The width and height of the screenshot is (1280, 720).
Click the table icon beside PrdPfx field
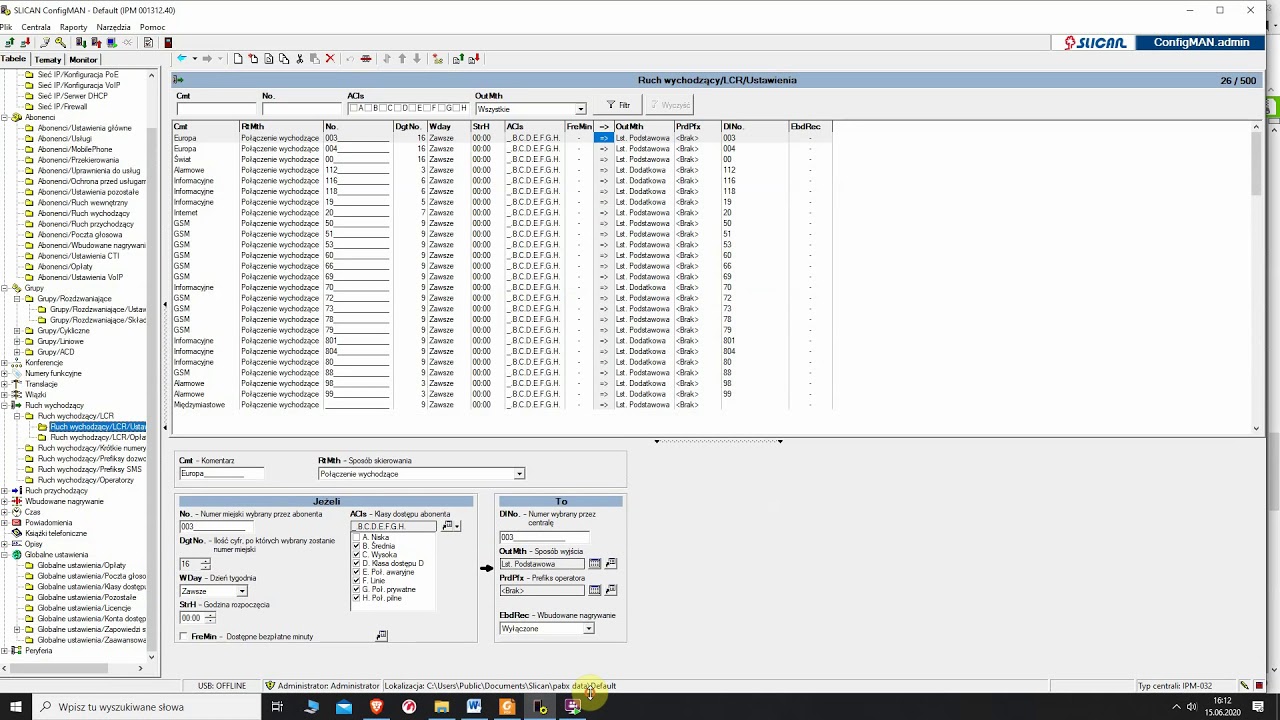pyautogui.click(x=595, y=590)
